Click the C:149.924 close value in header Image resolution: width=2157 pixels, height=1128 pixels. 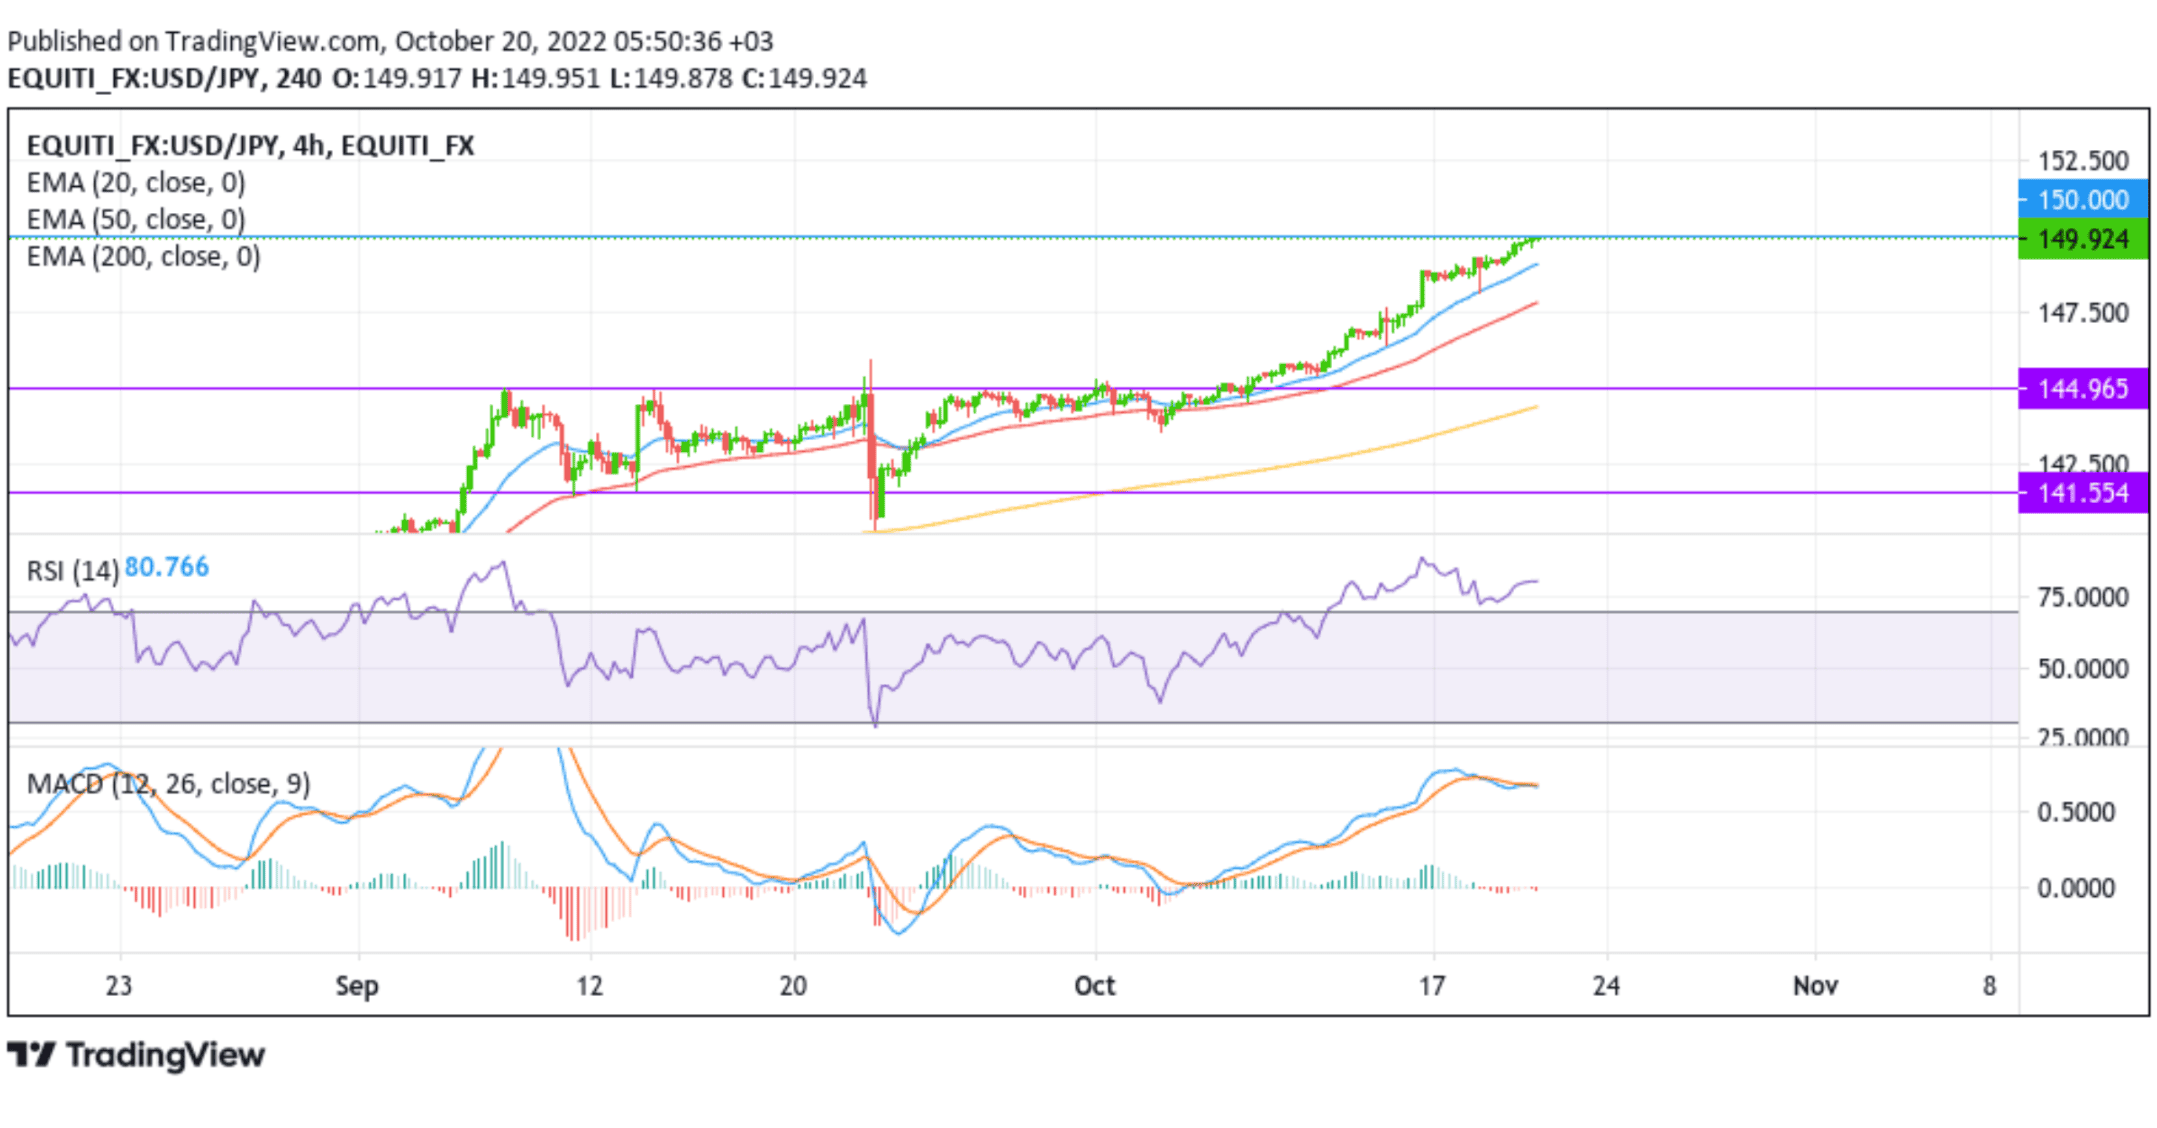tap(804, 78)
